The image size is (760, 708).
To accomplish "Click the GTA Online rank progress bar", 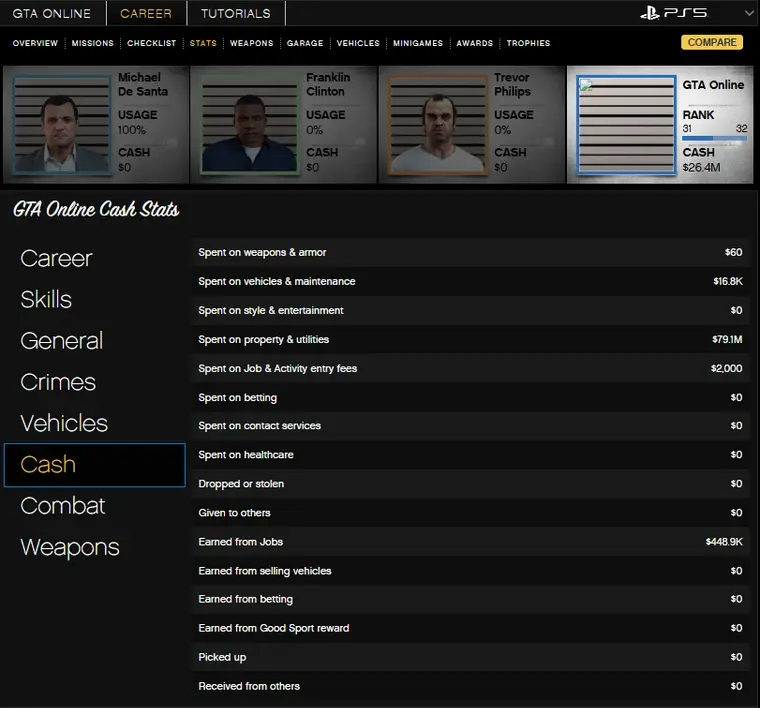I will [x=714, y=139].
